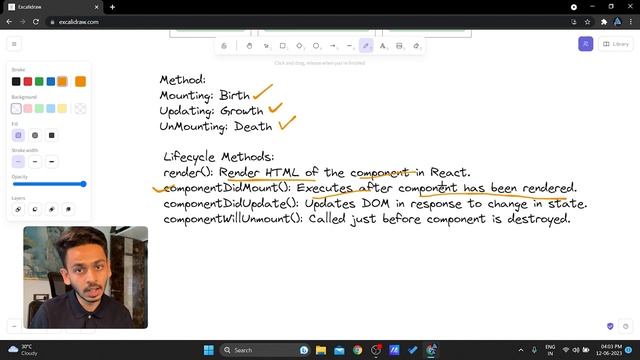Select the Text tool

383,46
